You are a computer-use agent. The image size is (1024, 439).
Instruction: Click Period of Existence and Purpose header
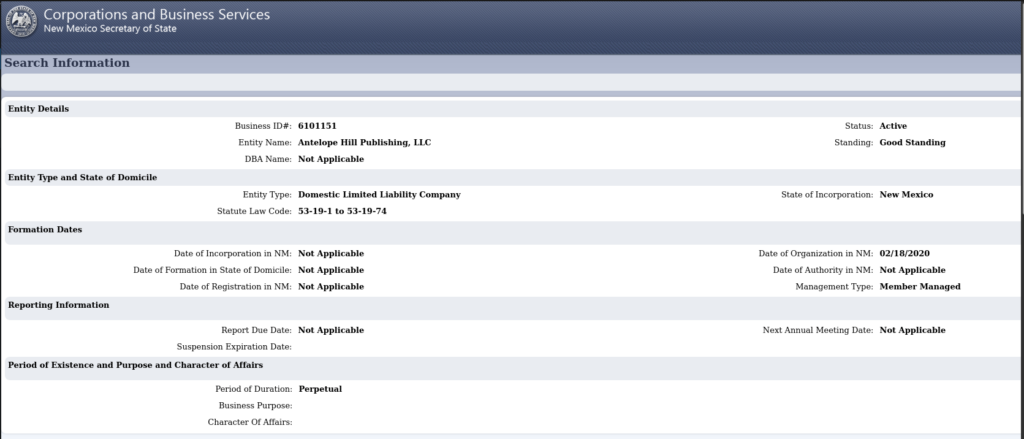(135, 365)
